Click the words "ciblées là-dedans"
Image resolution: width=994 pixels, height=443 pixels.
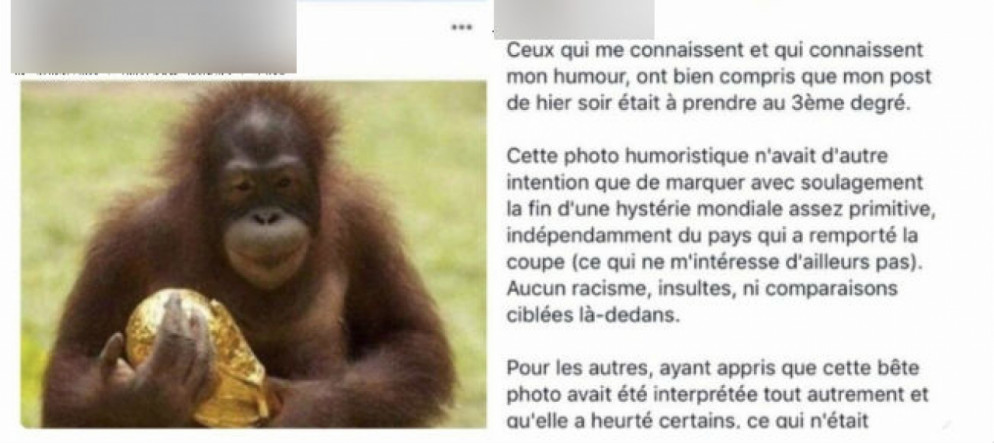click(x=592, y=315)
